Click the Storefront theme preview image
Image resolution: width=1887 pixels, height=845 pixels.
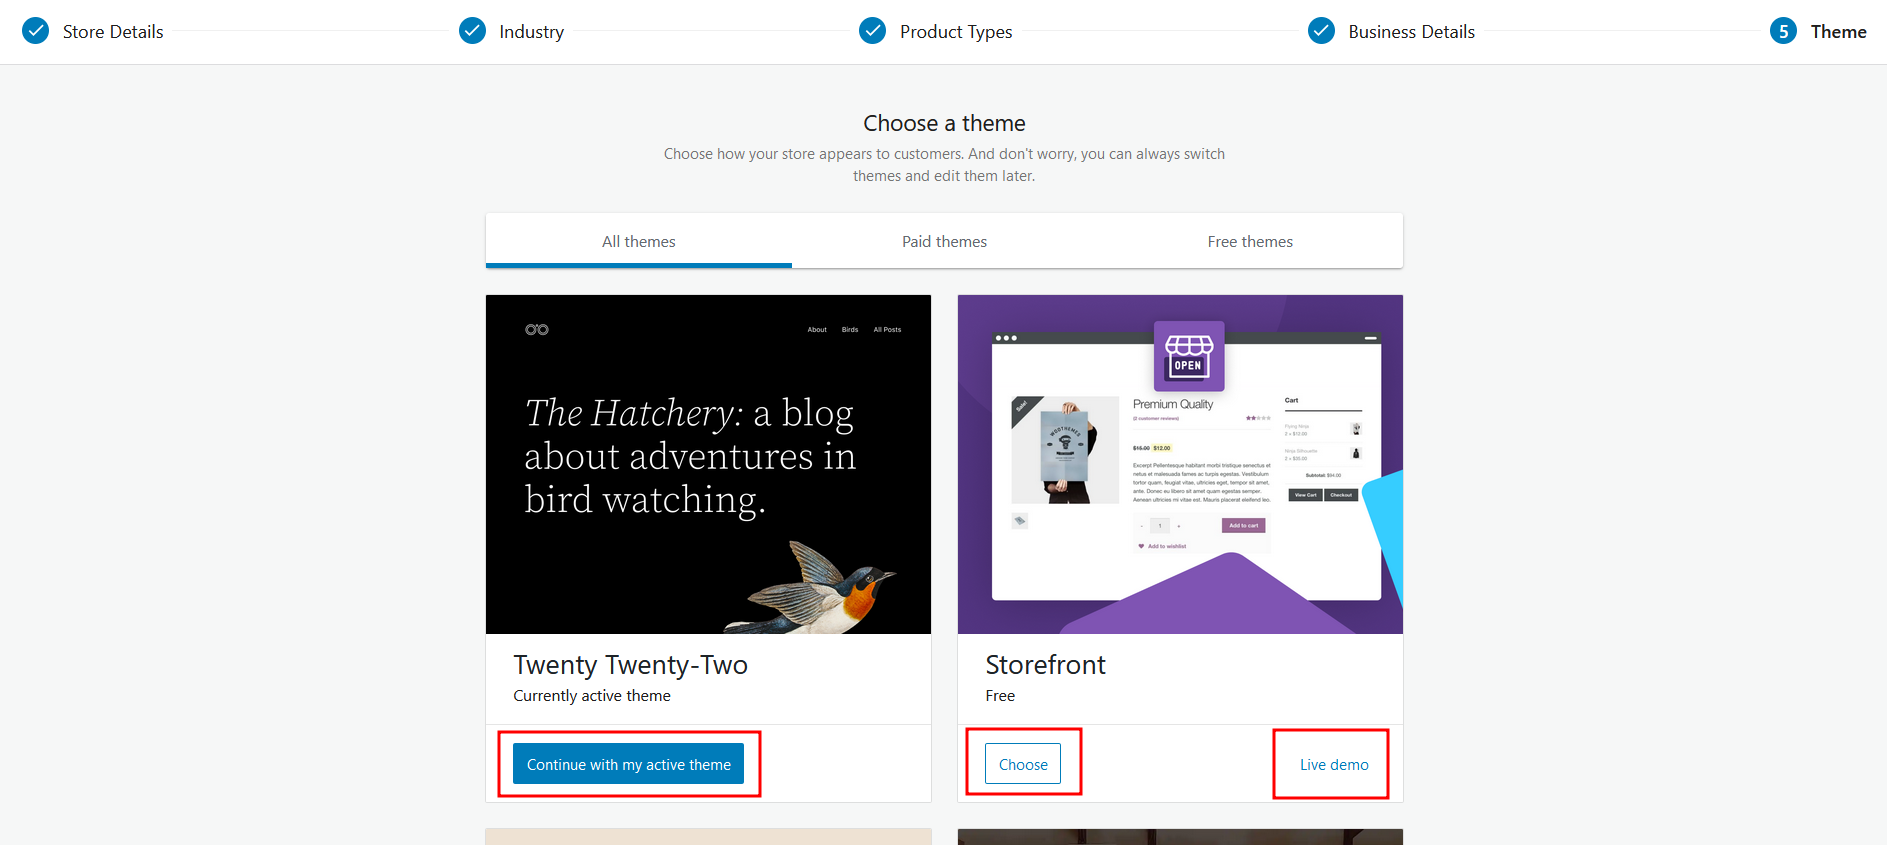click(x=1180, y=464)
